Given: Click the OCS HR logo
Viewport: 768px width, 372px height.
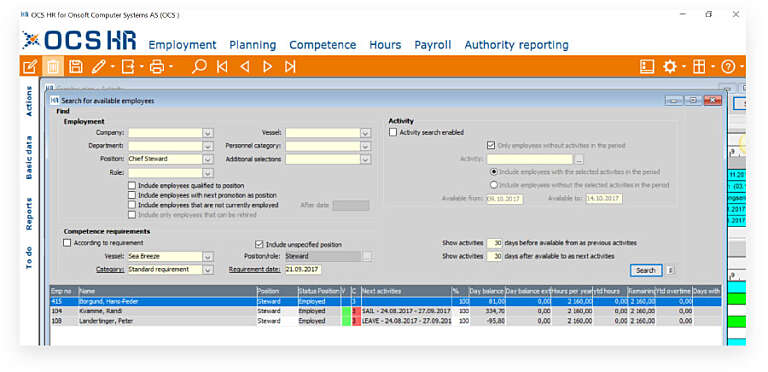Looking at the screenshot, I should pos(79,40).
